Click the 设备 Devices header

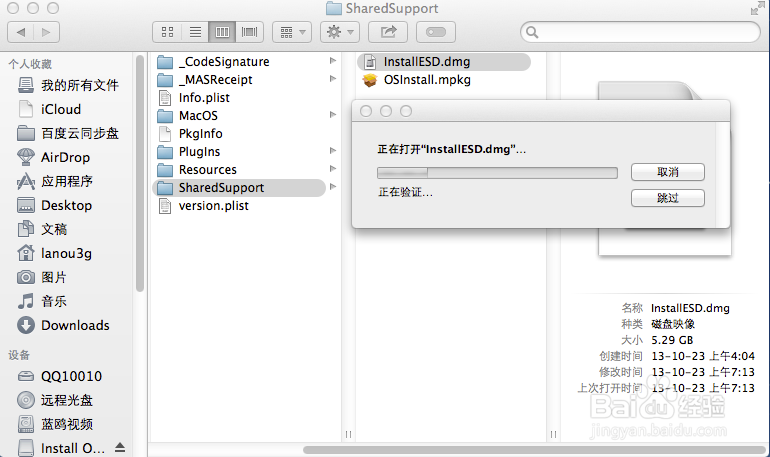click(19, 355)
